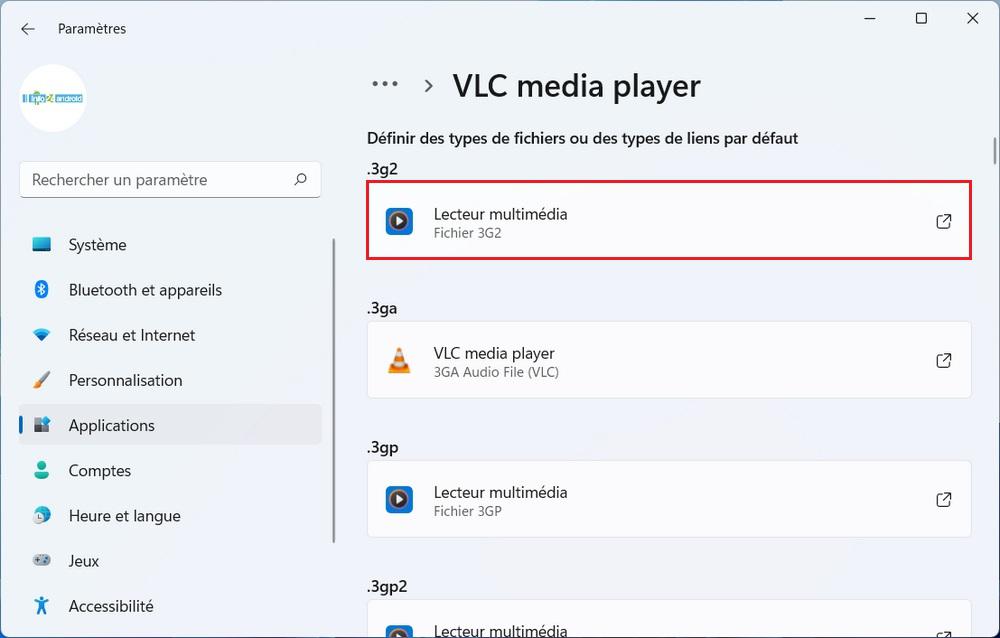Viewport: 1000px width, 638px height.
Task: Select the Applications category
Action: click(170, 425)
